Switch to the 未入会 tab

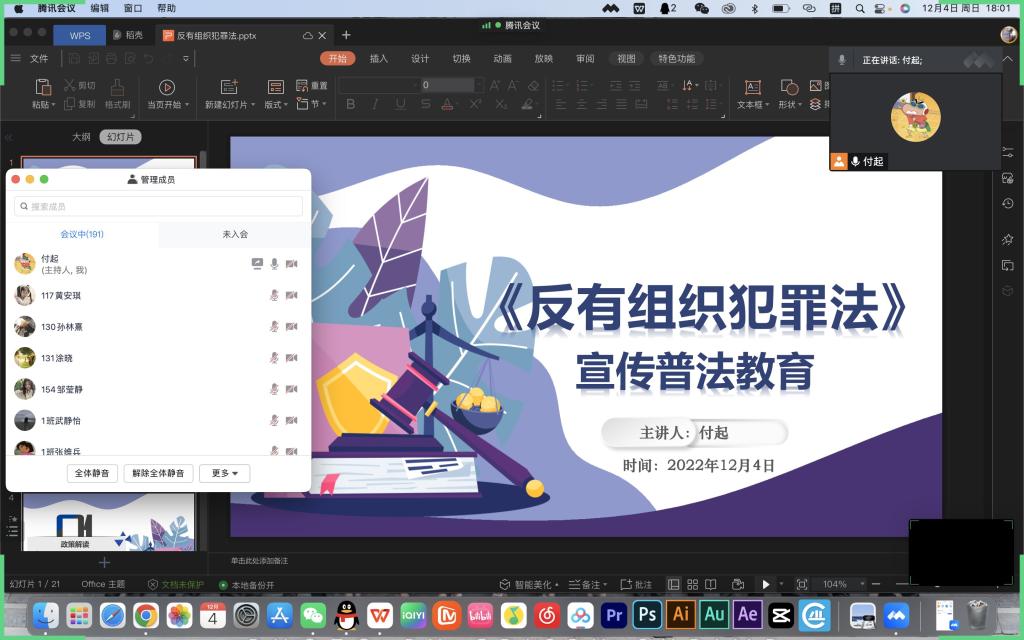(x=234, y=234)
